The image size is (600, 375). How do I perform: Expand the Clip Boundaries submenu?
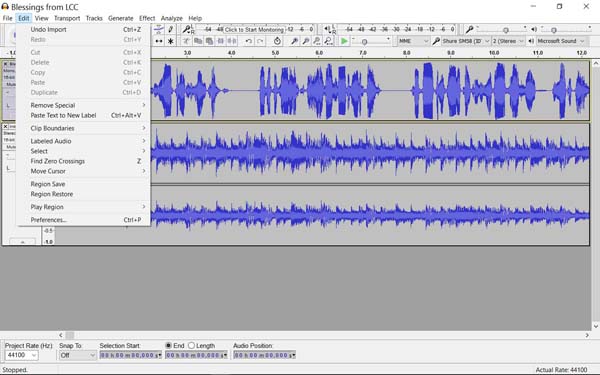[83, 128]
